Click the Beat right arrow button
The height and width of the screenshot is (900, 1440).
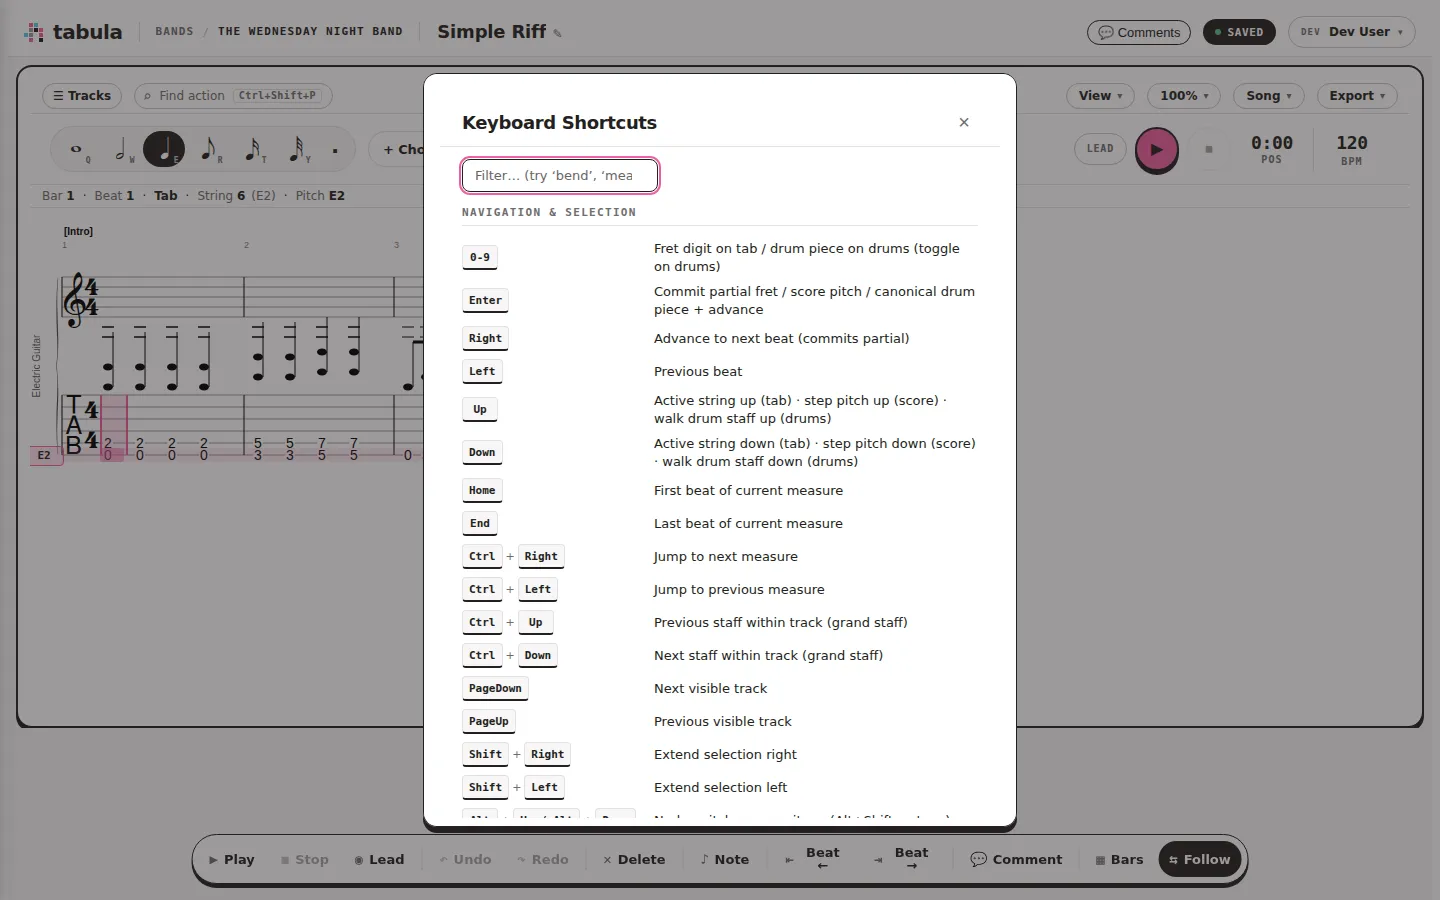(x=901, y=860)
